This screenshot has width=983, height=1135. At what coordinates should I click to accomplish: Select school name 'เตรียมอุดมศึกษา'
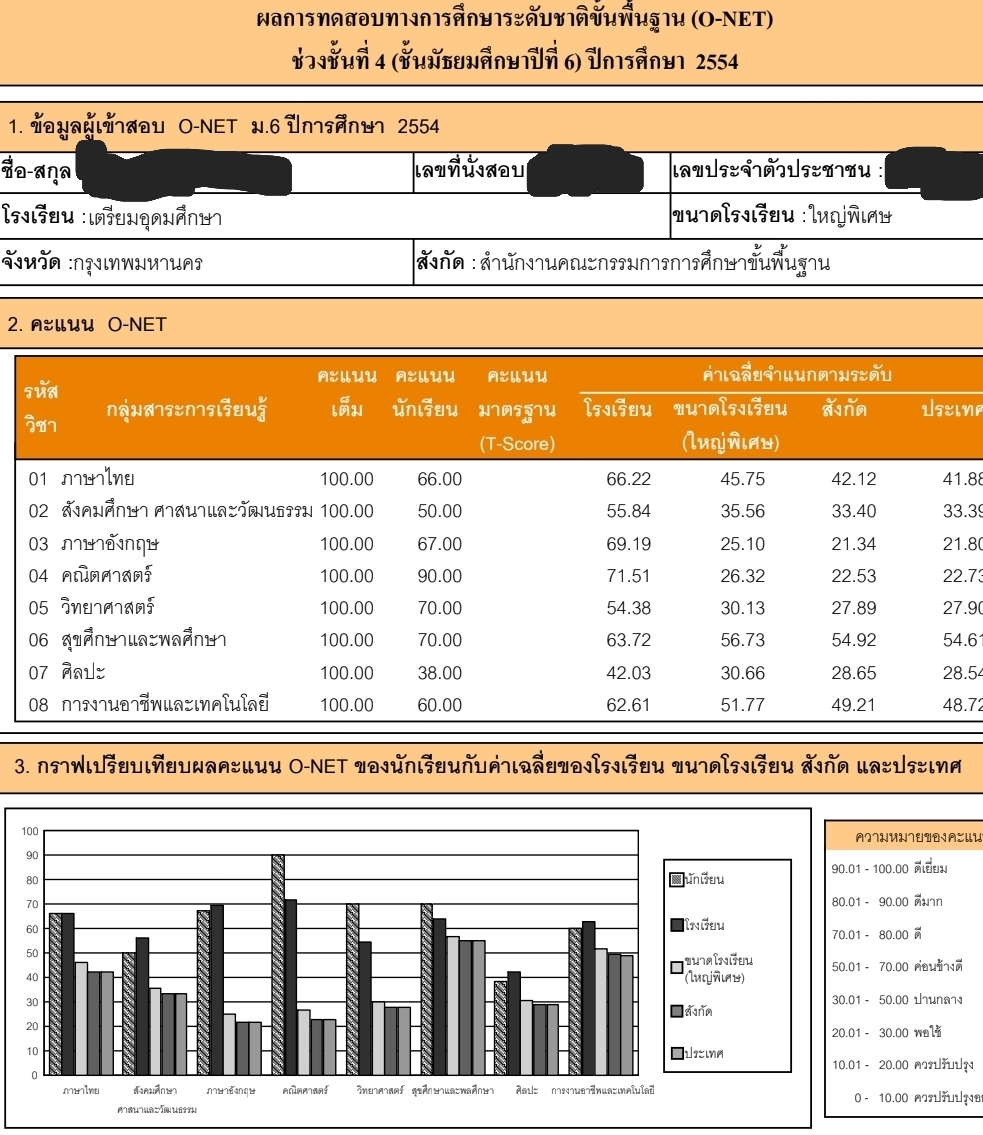(155, 218)
